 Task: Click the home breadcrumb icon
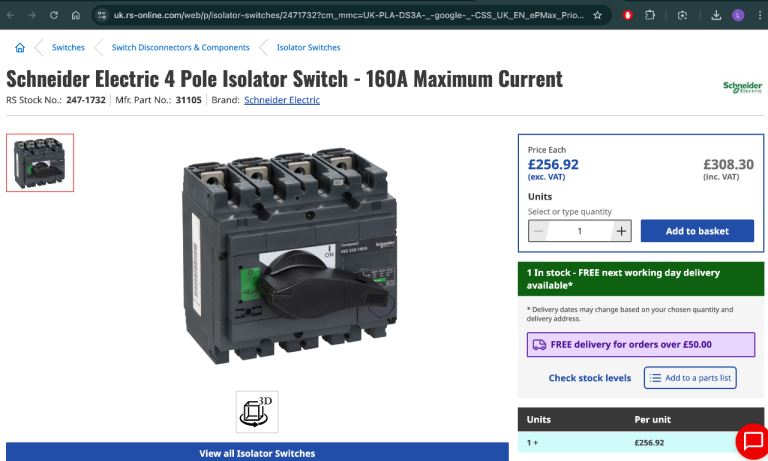20,47
